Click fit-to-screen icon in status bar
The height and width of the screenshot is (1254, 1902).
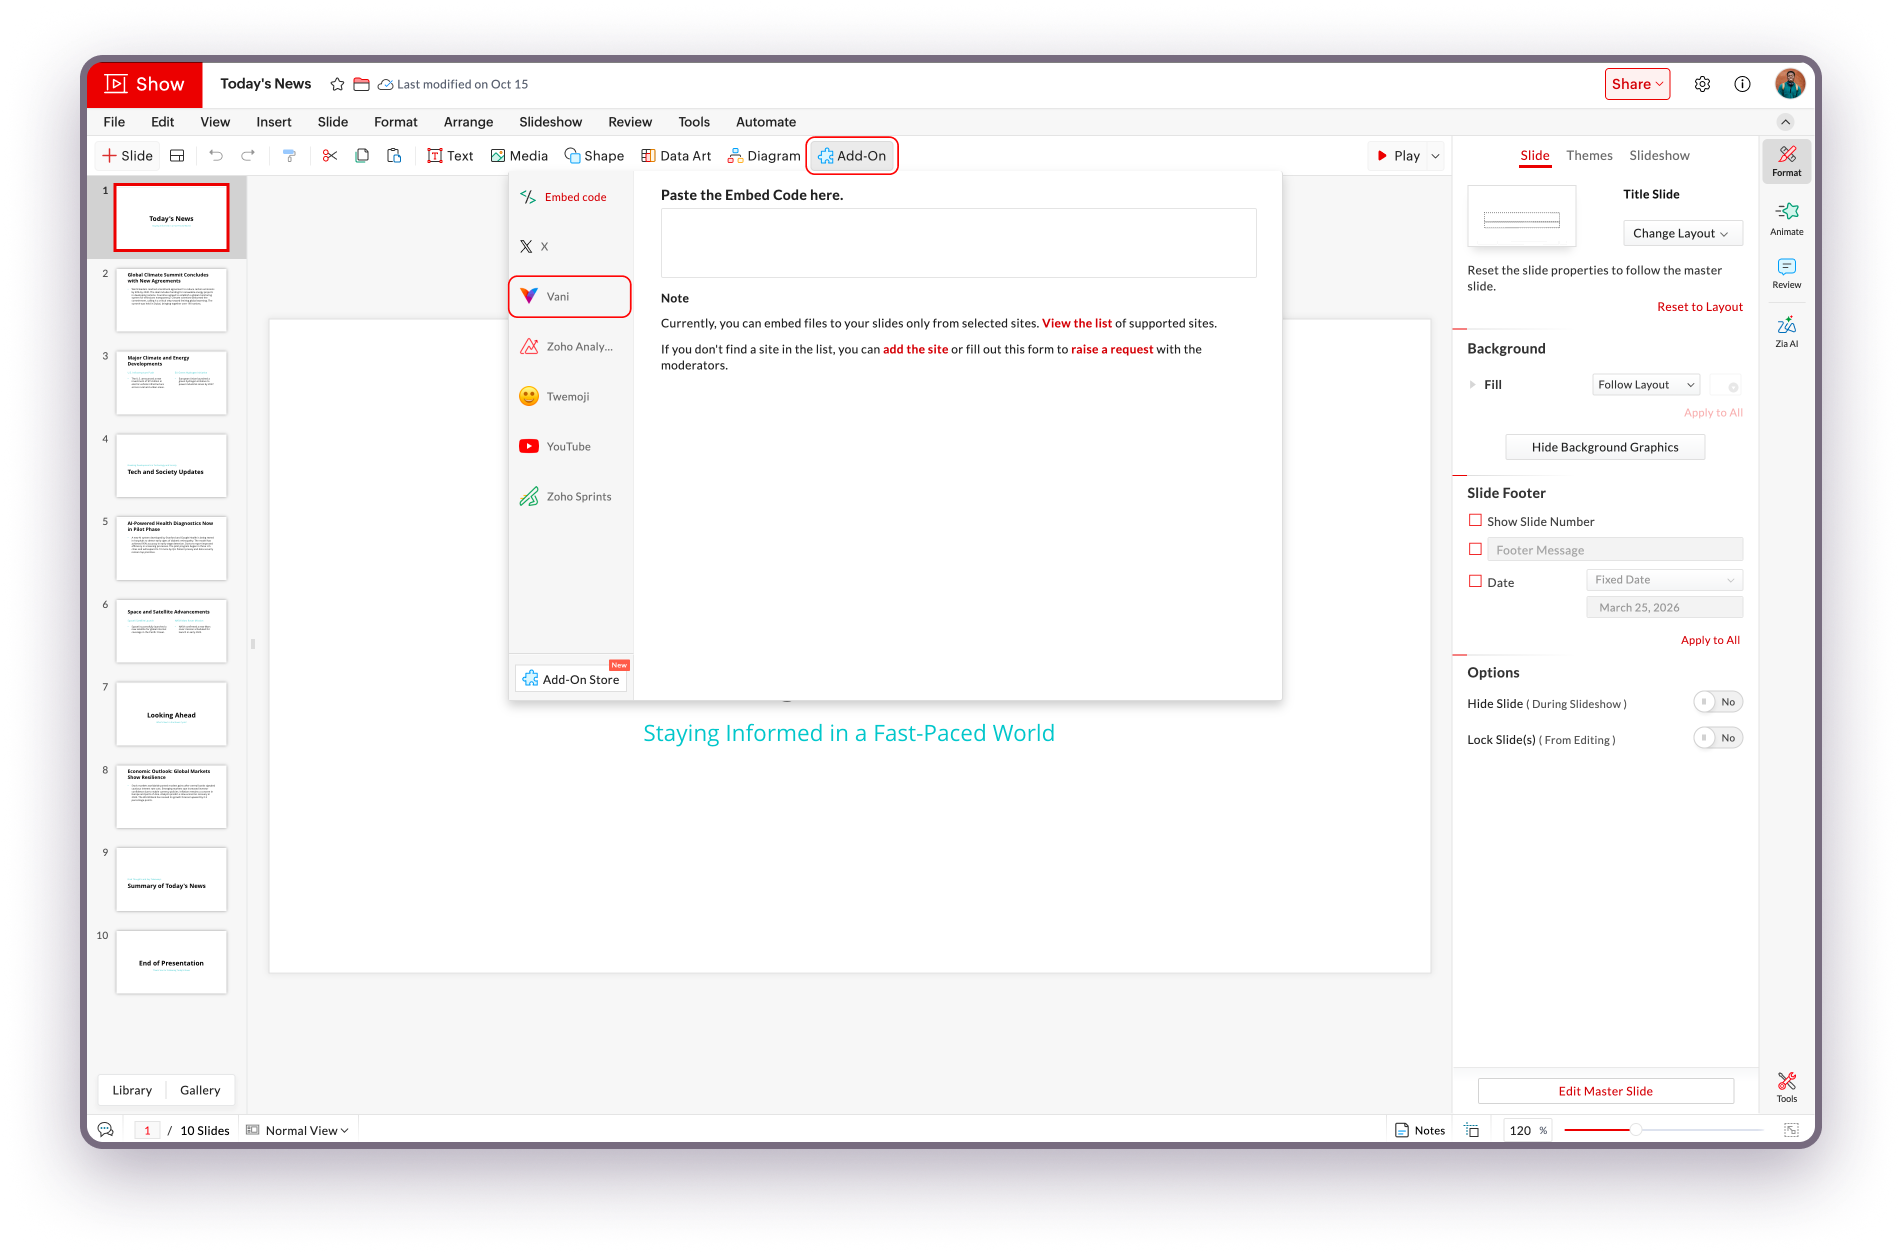point(1791,1130)
